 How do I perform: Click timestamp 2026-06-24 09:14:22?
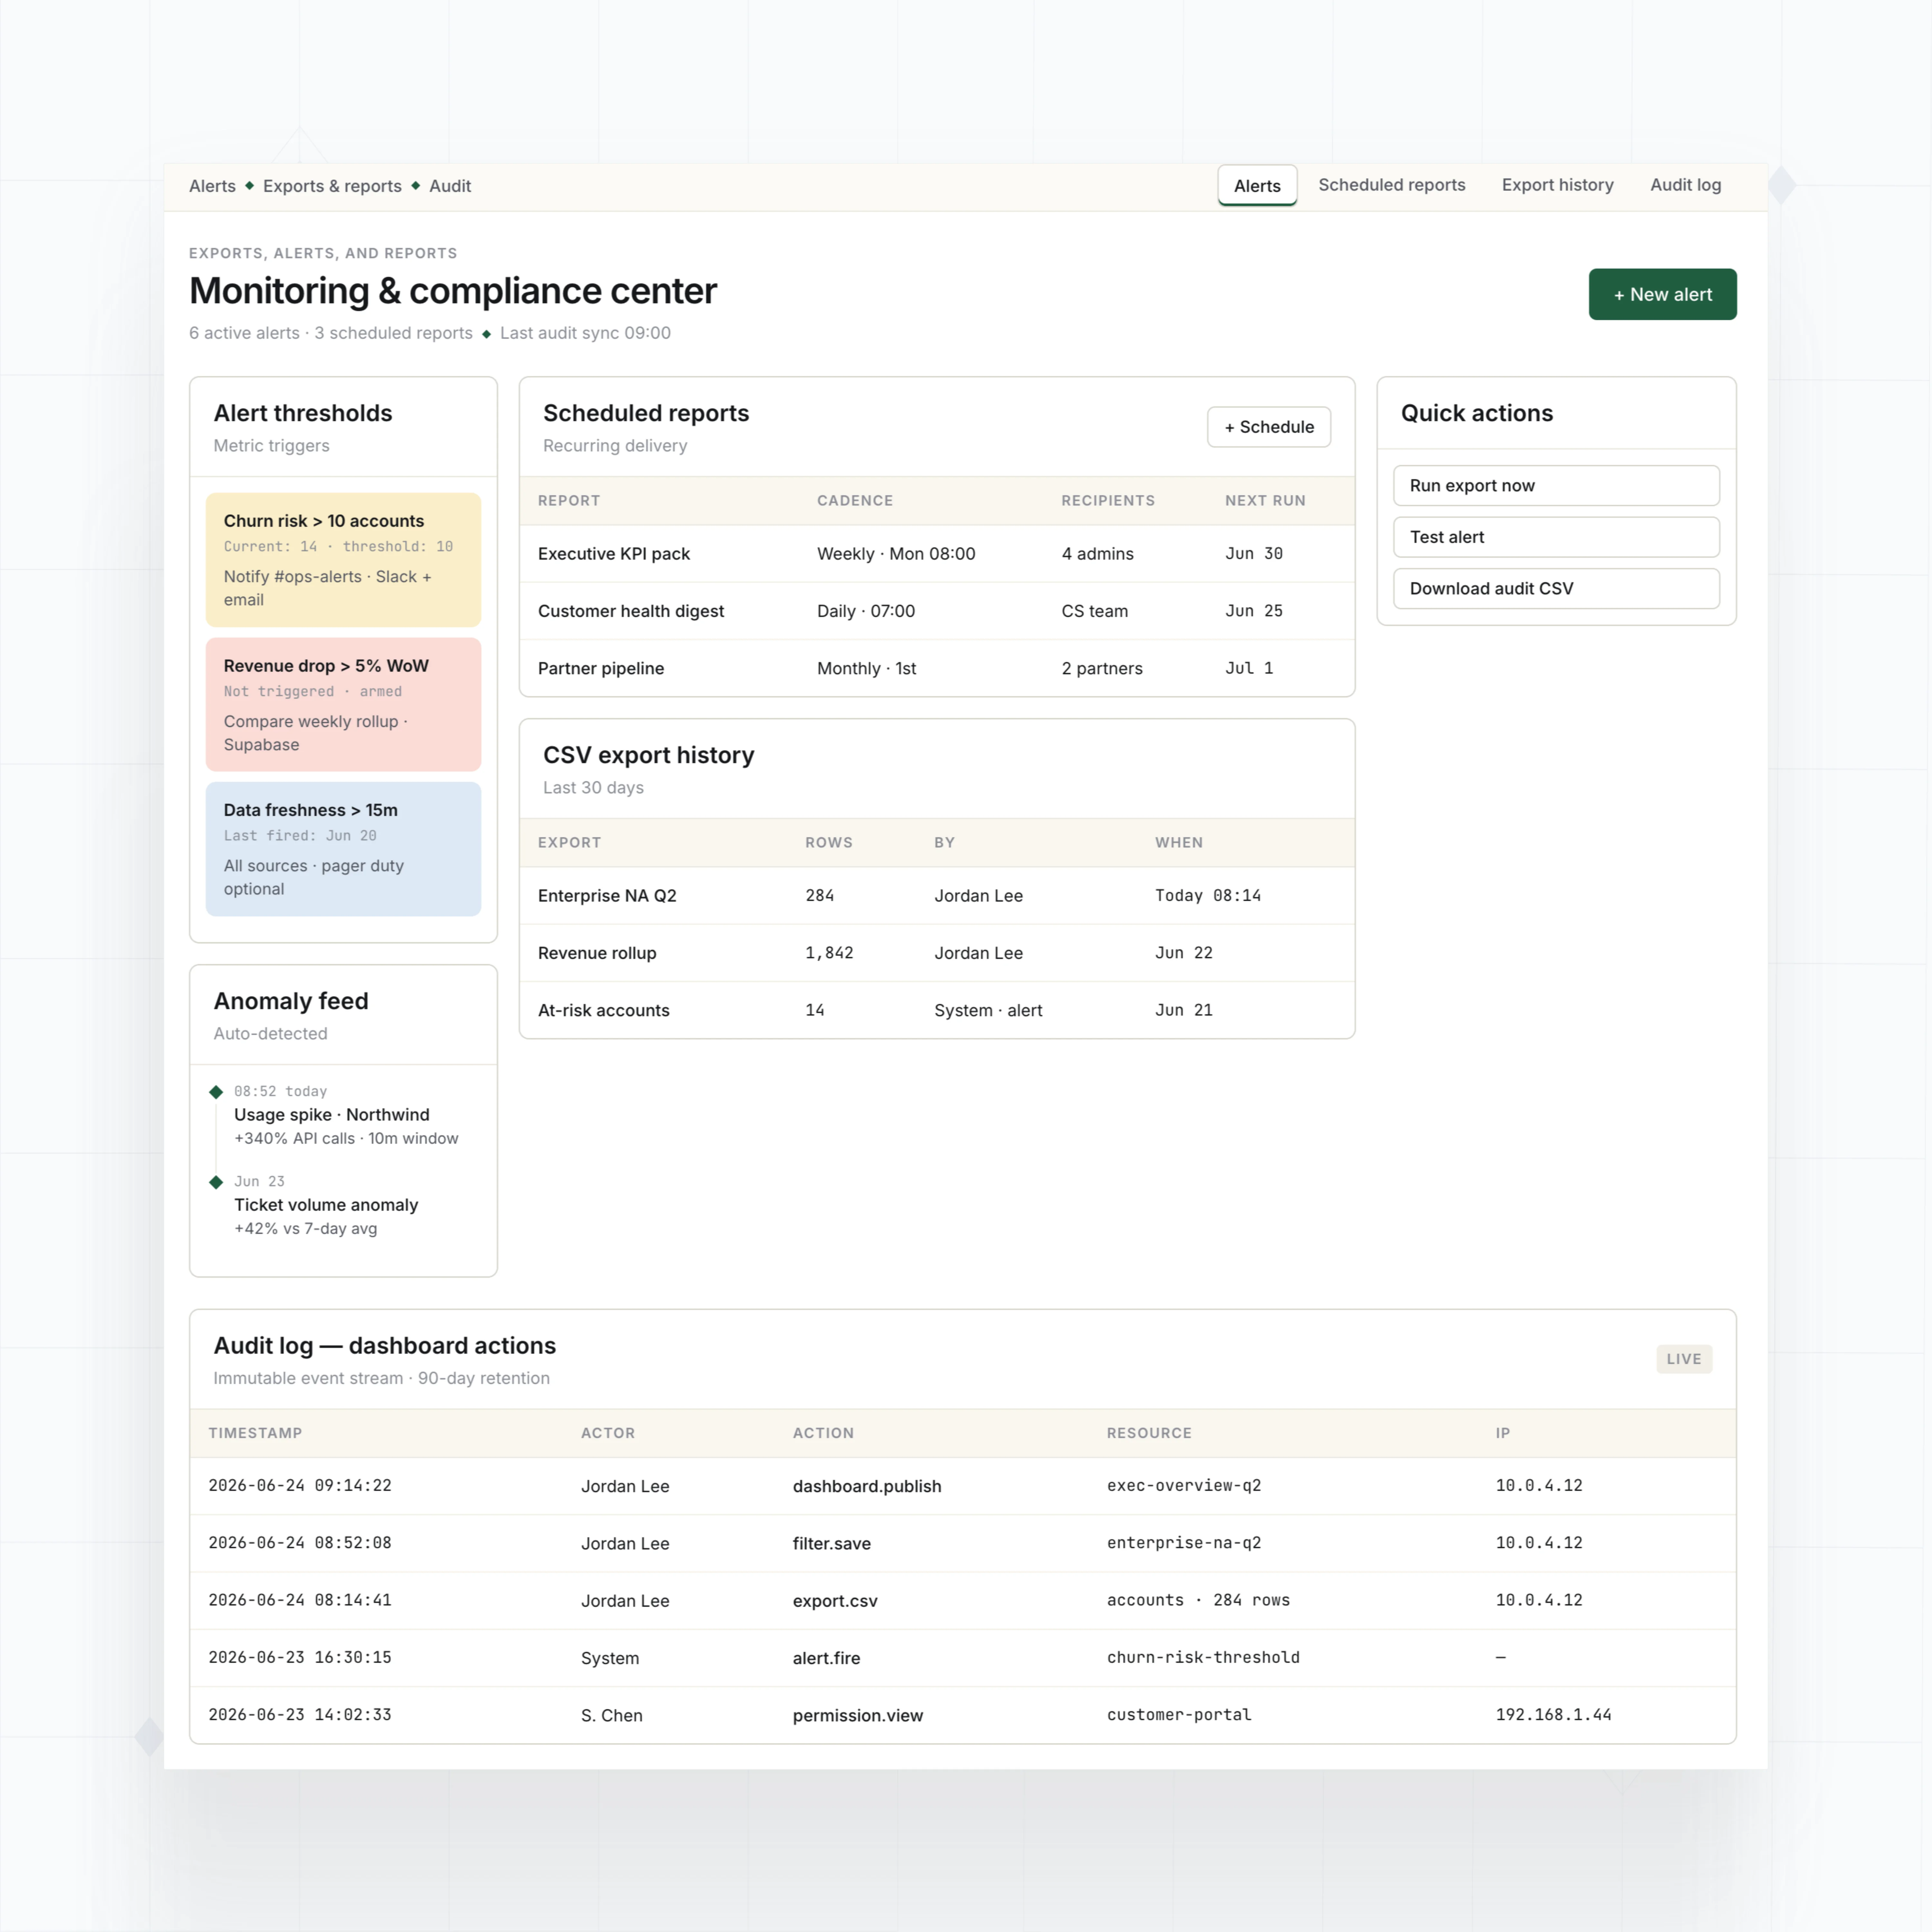click(x=300, y=1486)
